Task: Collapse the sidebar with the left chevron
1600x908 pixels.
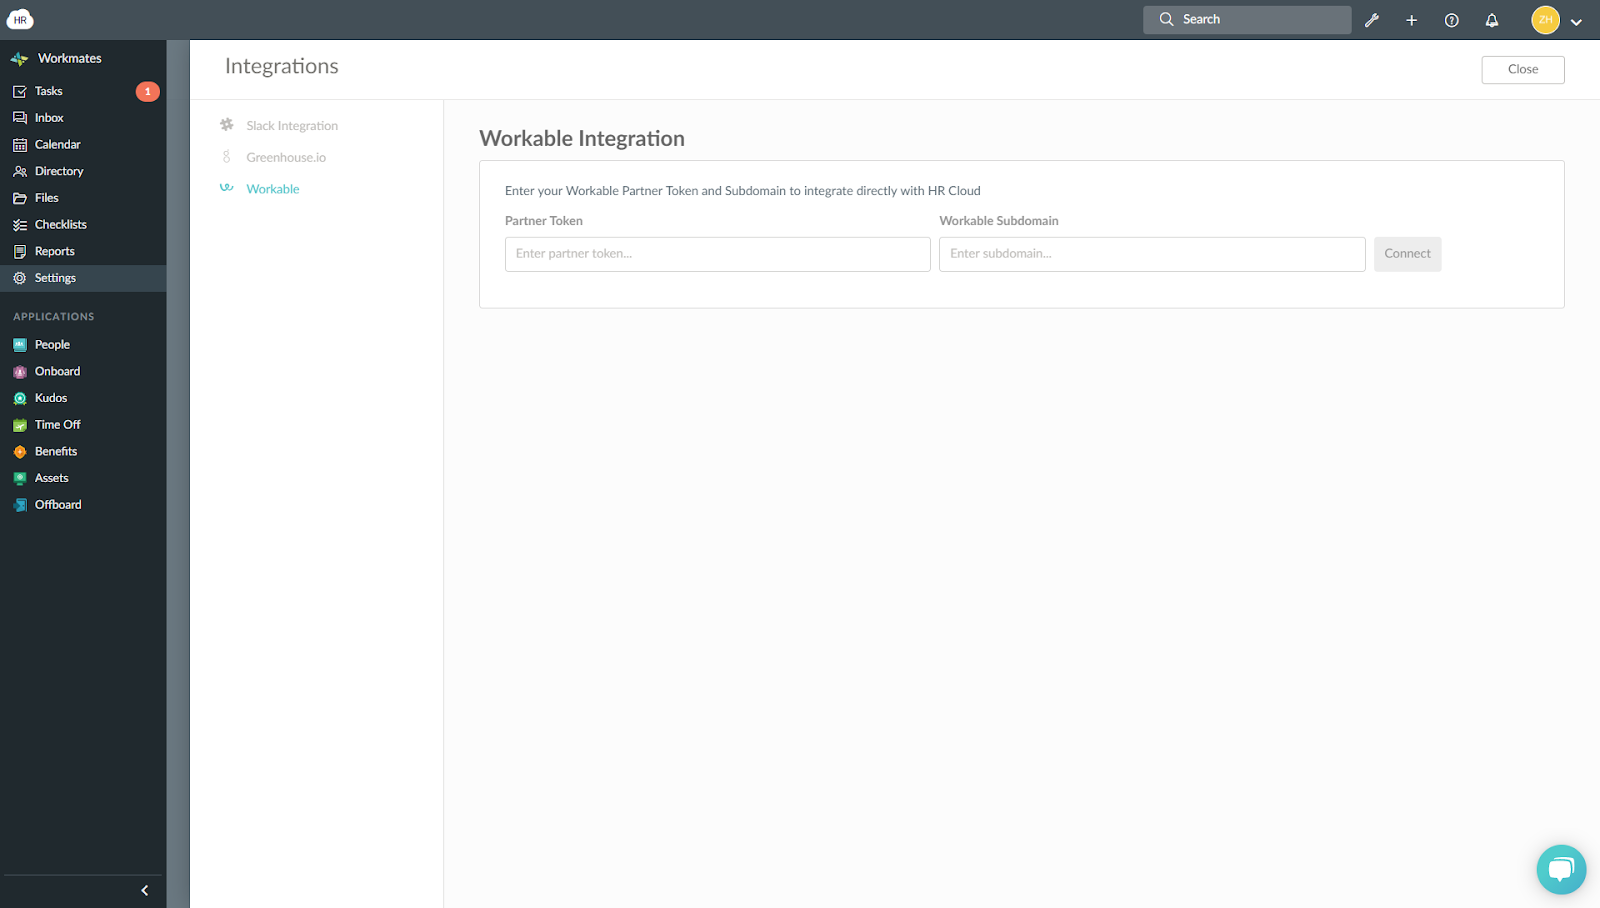Action: tap(145, 890)
